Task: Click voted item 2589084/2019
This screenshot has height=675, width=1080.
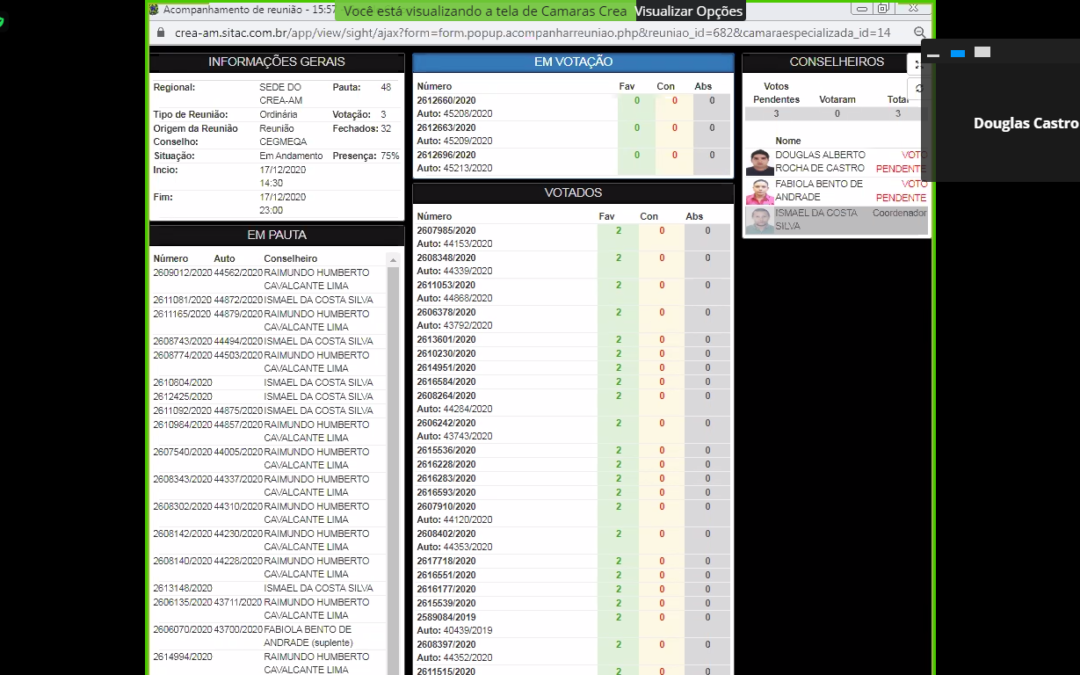Action: [x=446, y=617]
